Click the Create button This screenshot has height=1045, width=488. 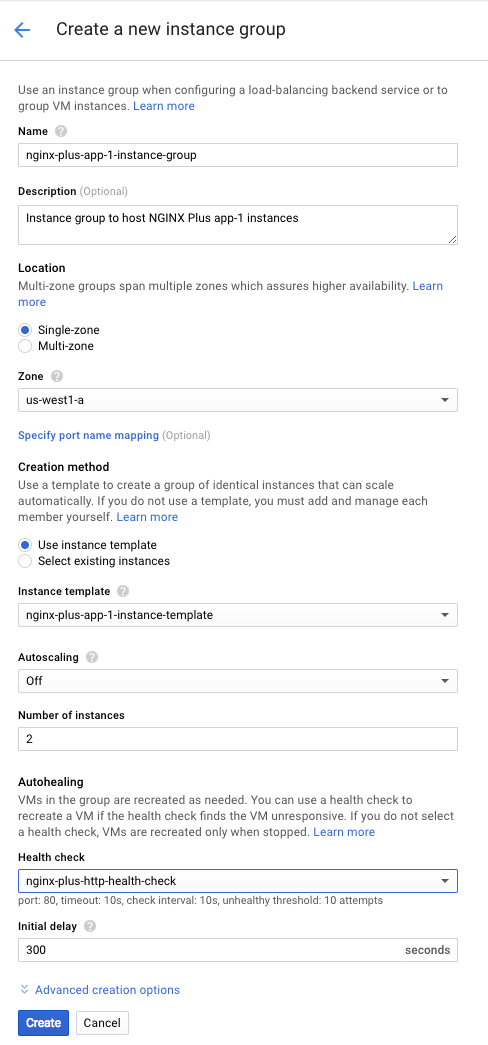point(43,1022)
